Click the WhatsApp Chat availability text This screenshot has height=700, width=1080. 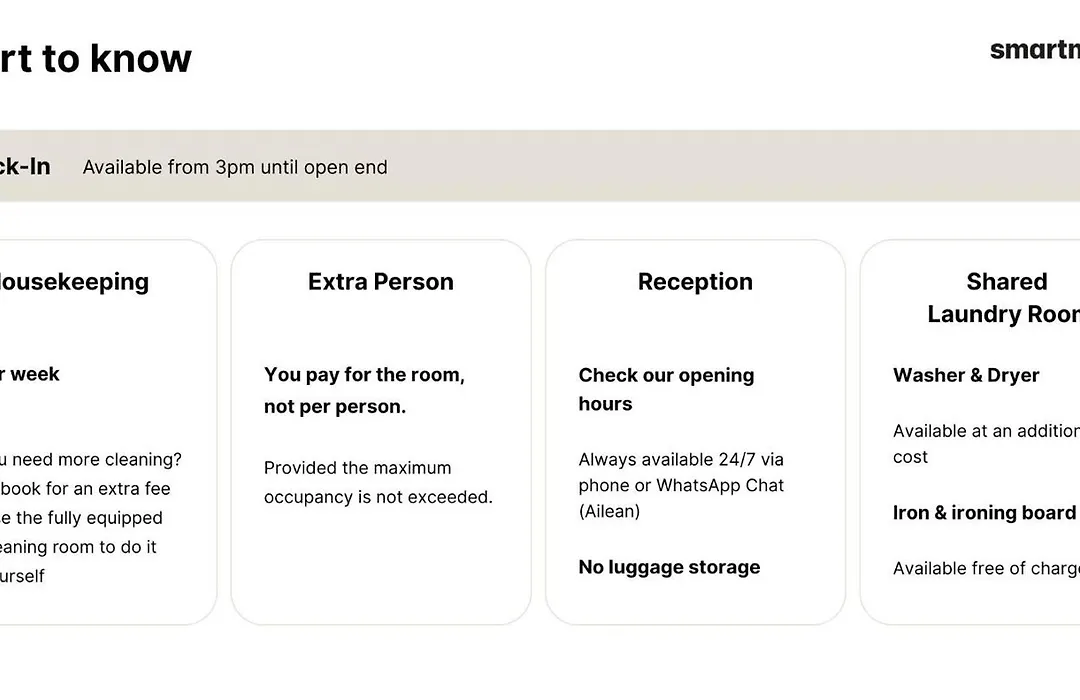point(681,485)
